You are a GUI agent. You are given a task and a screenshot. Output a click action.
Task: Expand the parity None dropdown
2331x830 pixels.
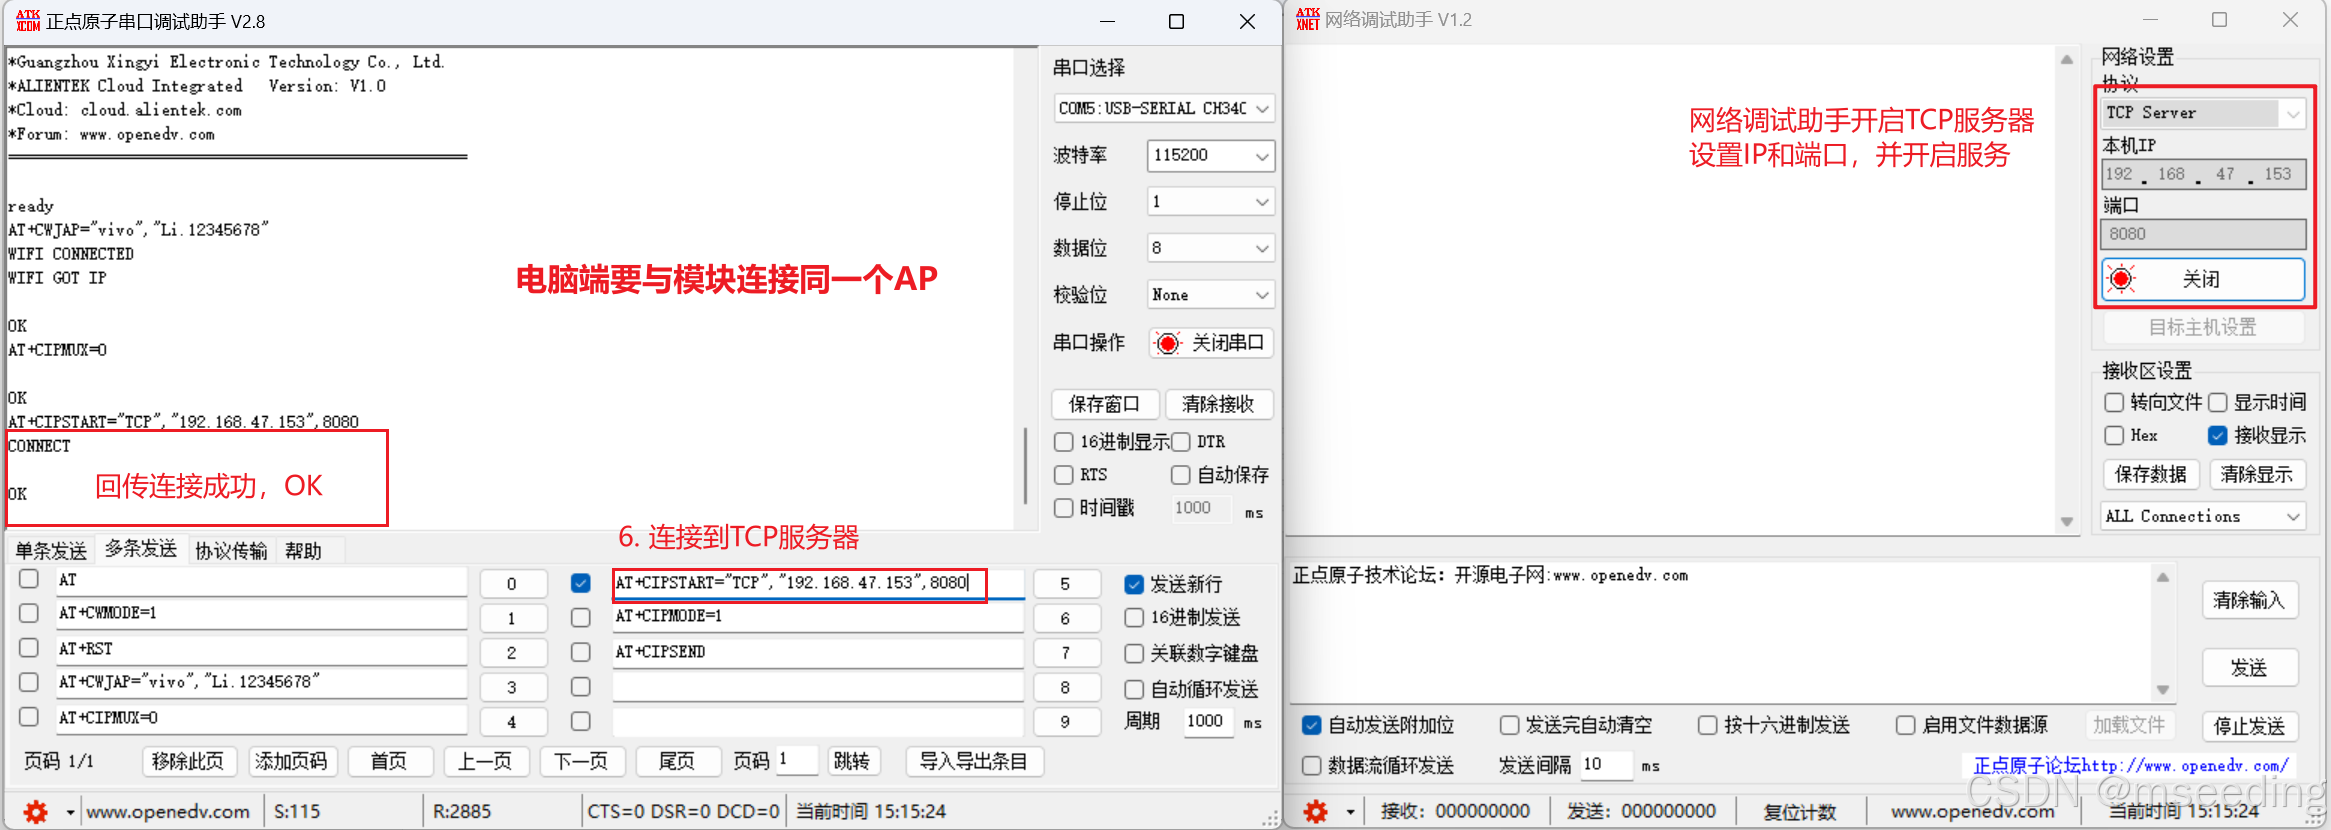tap(1263, 295)
